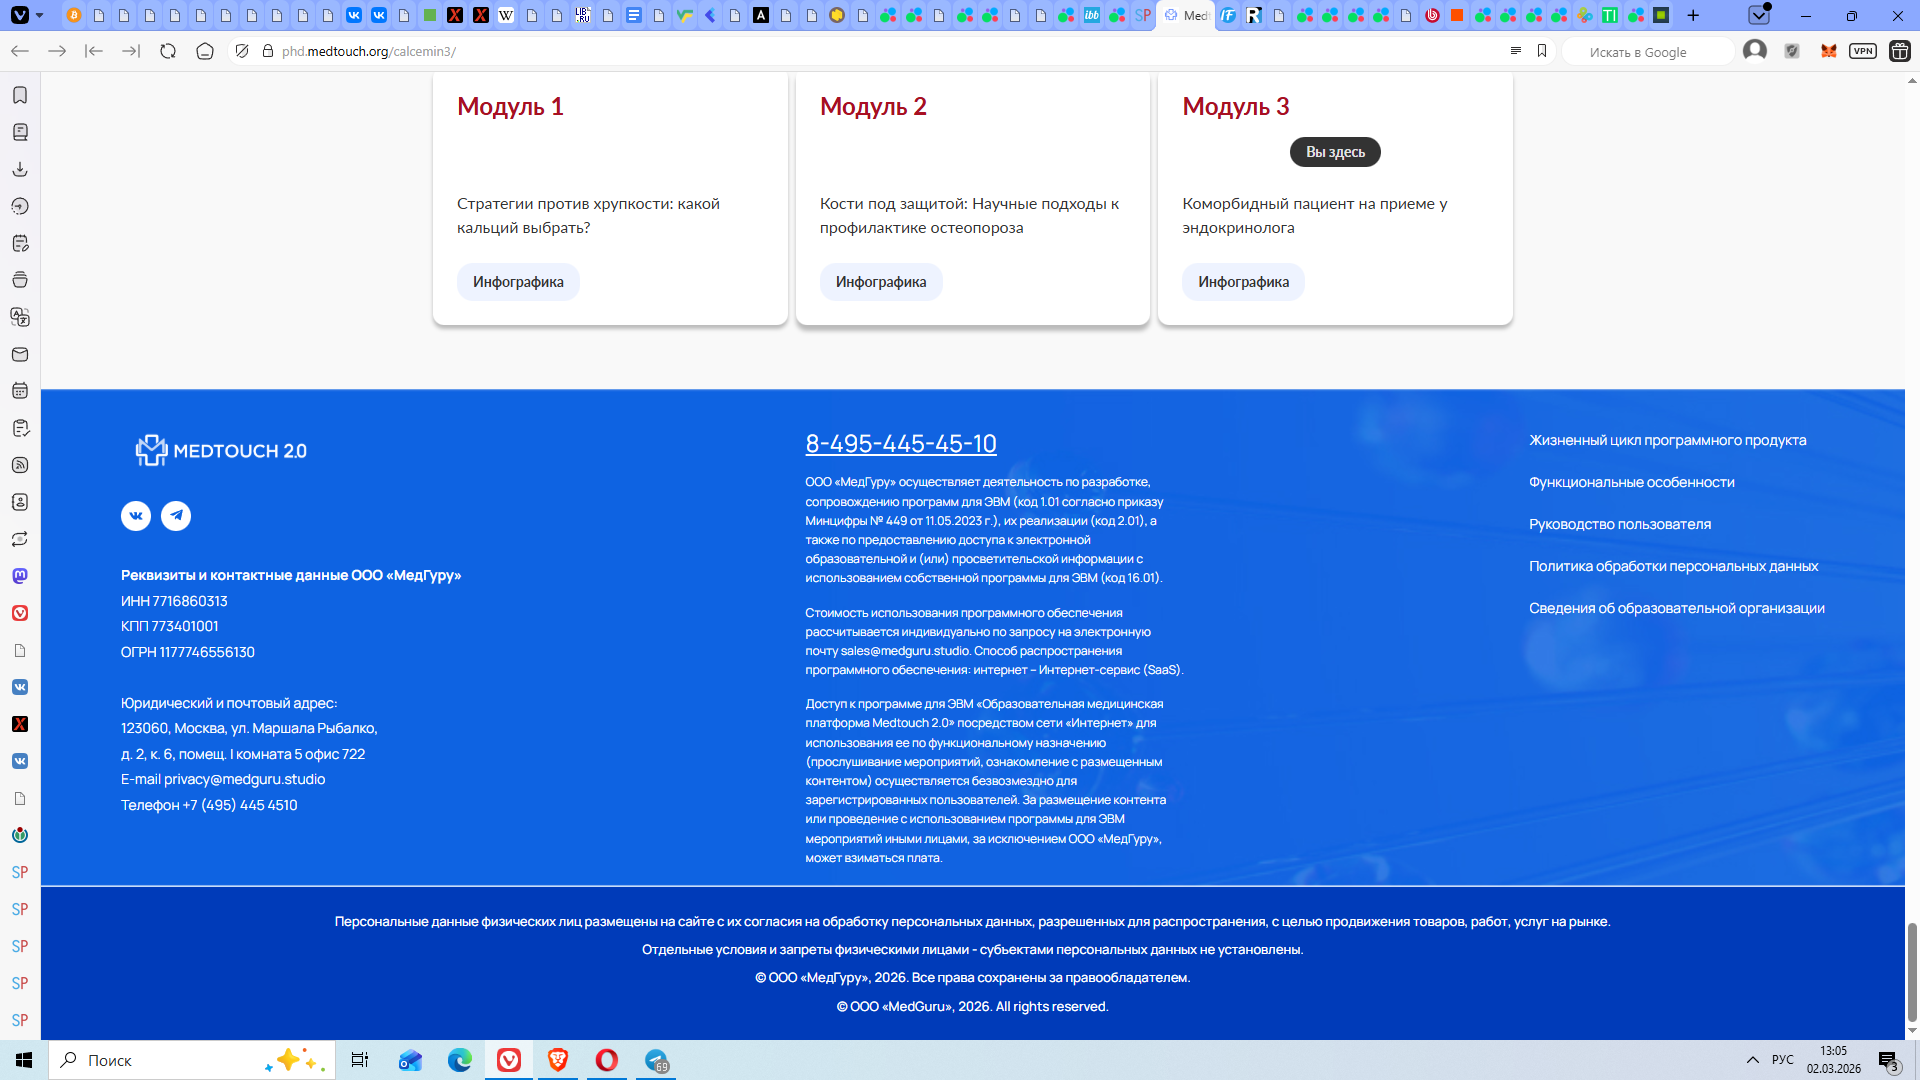Open the Feeds panel in sidebar
1920x1080 pixels.
20,465
